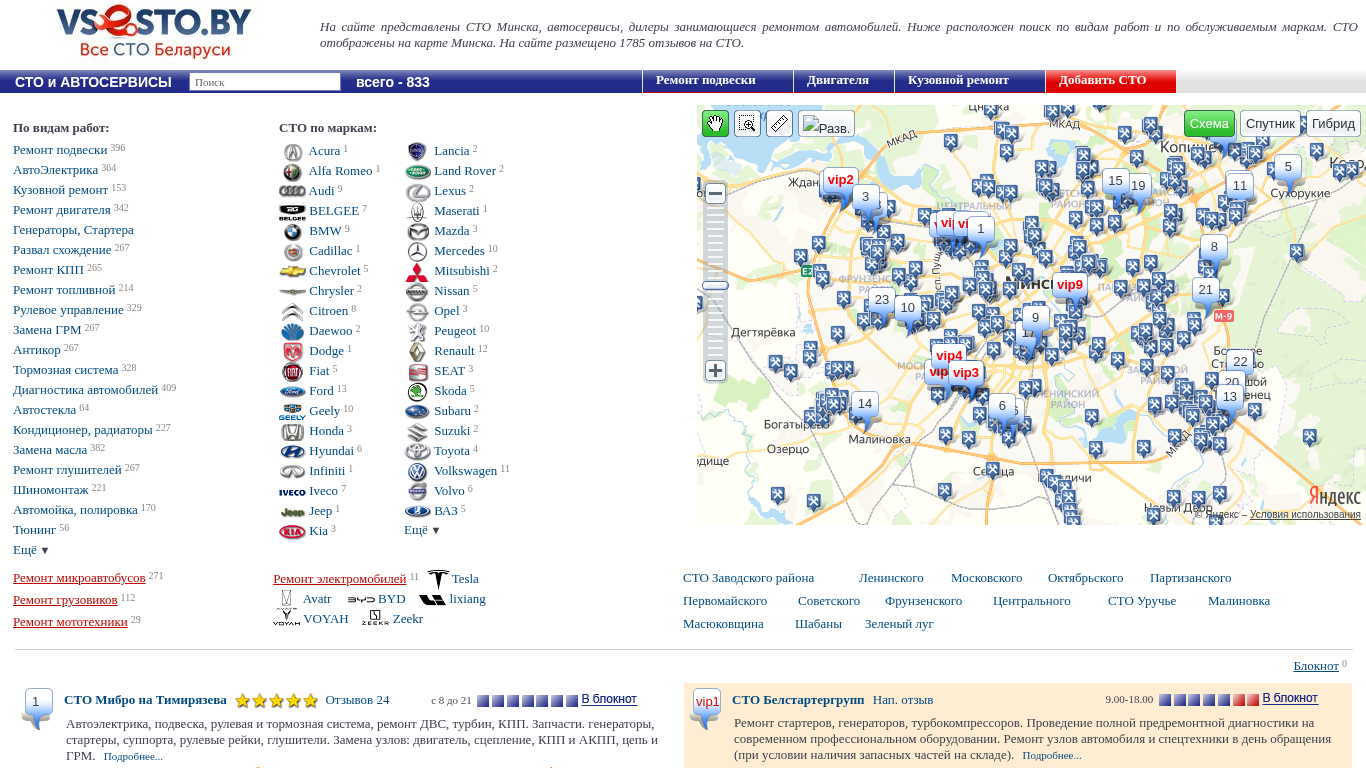Open СТО Мибро на Тимирязева listing
The height and width of the screenshot is (768, 1366).
pyautogui.click(x=145, y=700)
